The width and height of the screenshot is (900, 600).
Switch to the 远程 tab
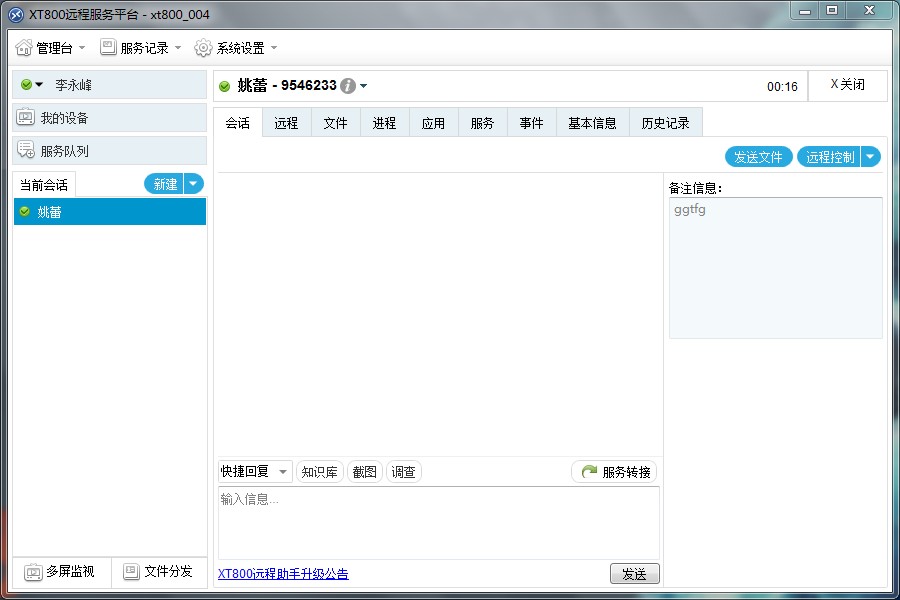(x=286, y=123)
